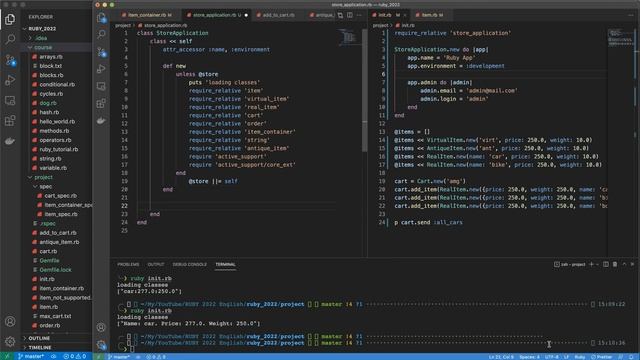Open arrays.rb in explorer

point(51,57)
